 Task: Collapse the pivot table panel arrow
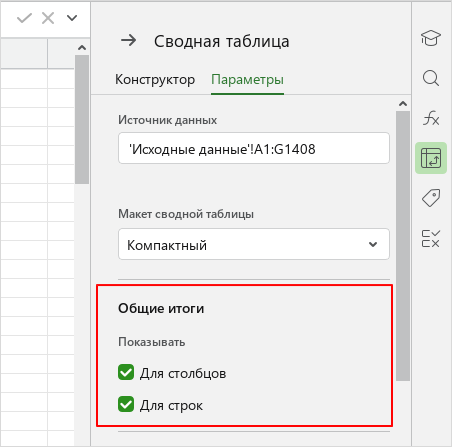[129, 41]
